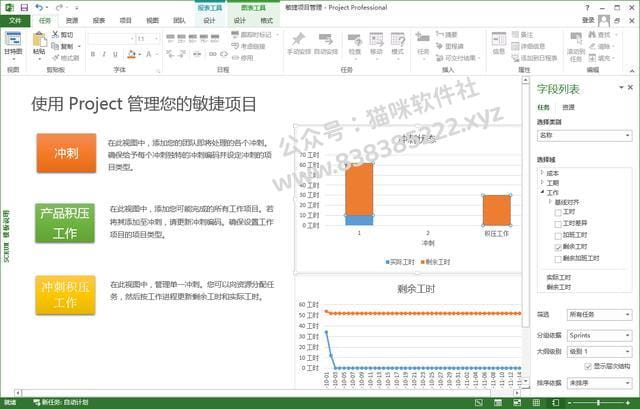
Task: Click the 手动安排 pushpin icon
Action: click(x=298, y=40)
